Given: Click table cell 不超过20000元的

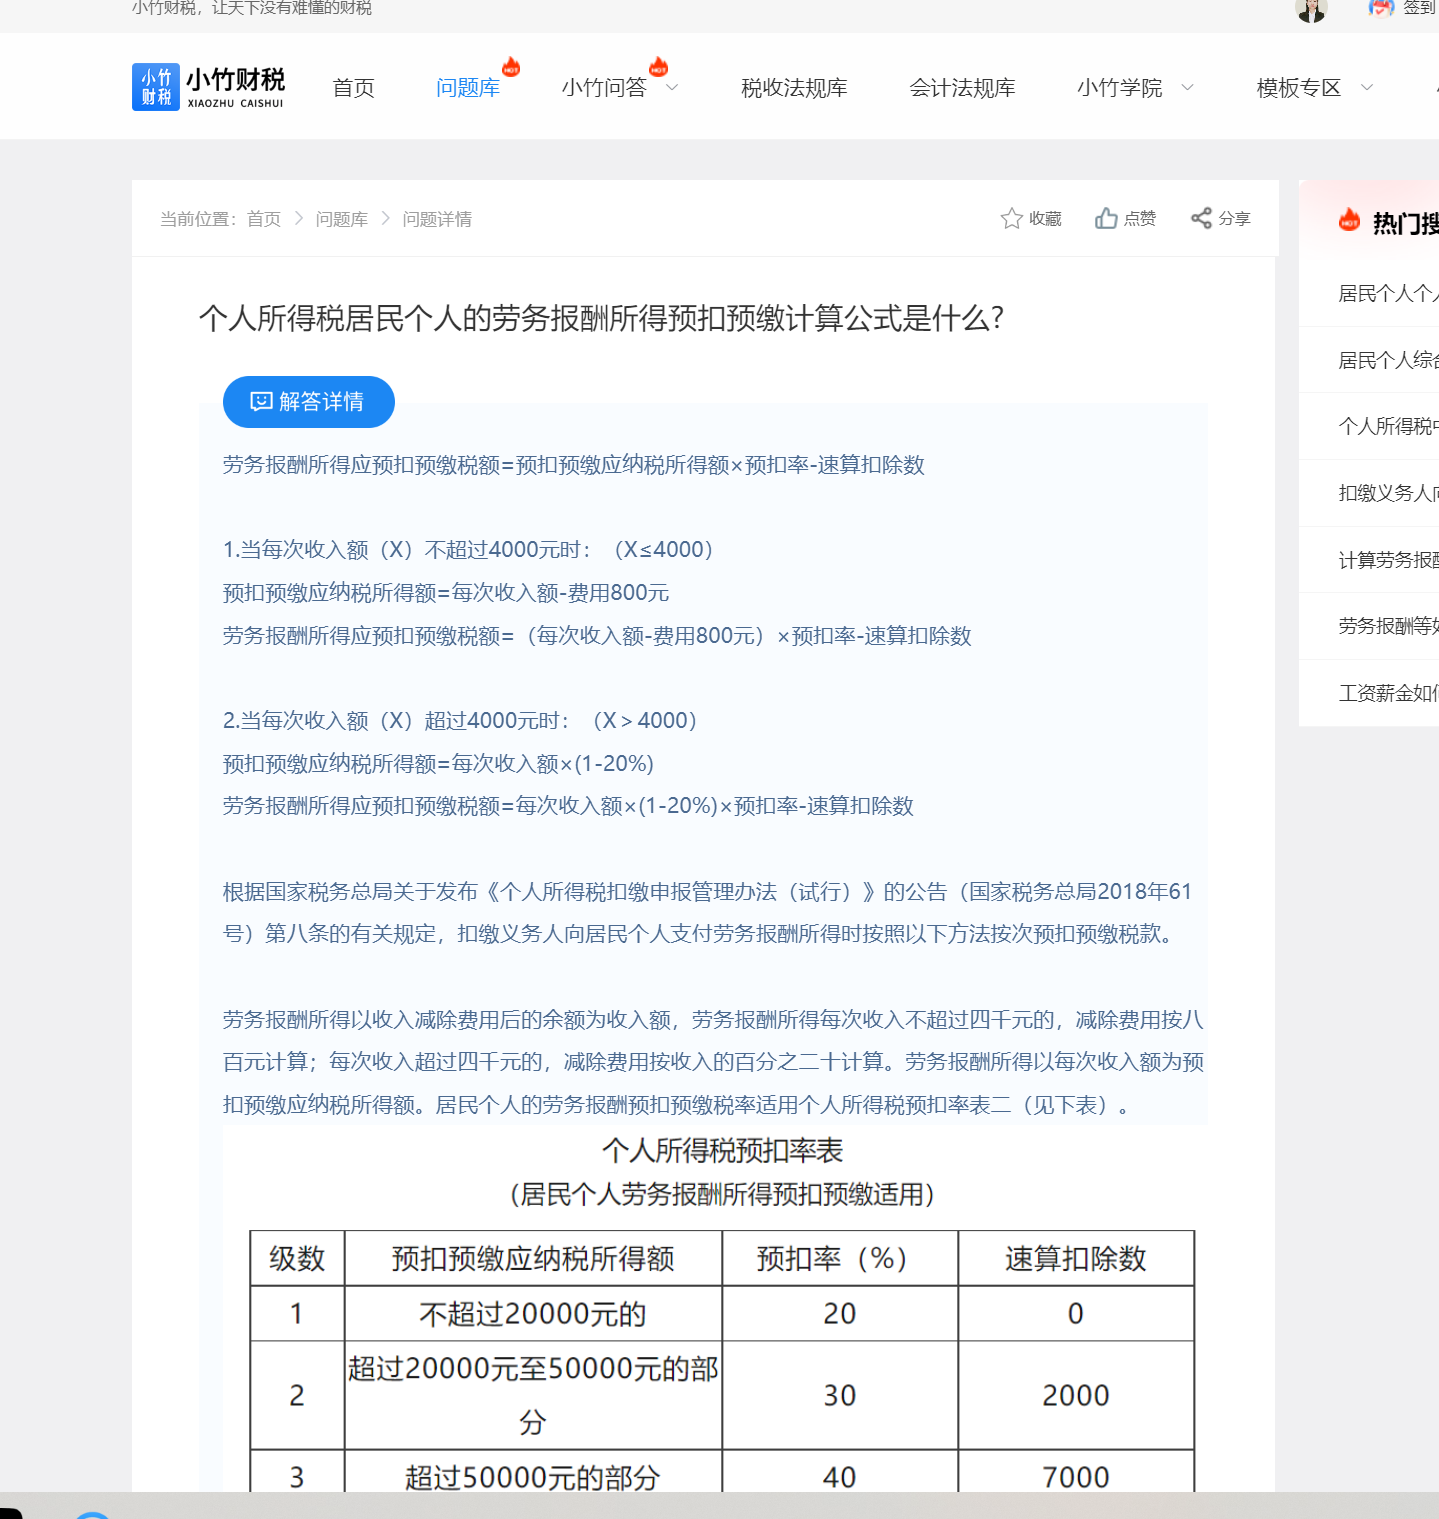Looking at the screenshot, I should point(533,1314).
